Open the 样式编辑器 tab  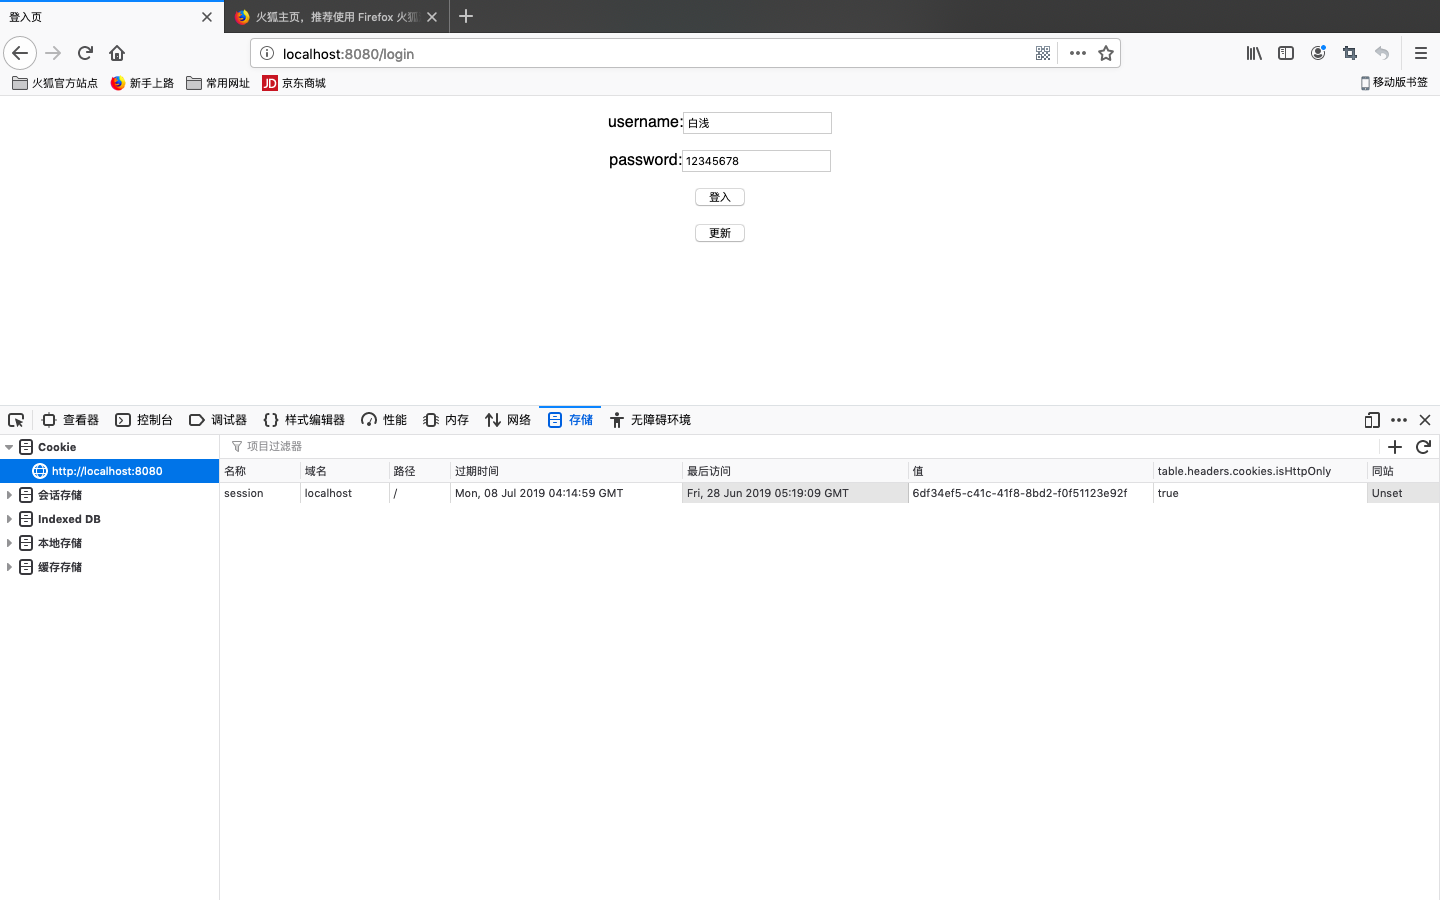(x=304, y=420)
